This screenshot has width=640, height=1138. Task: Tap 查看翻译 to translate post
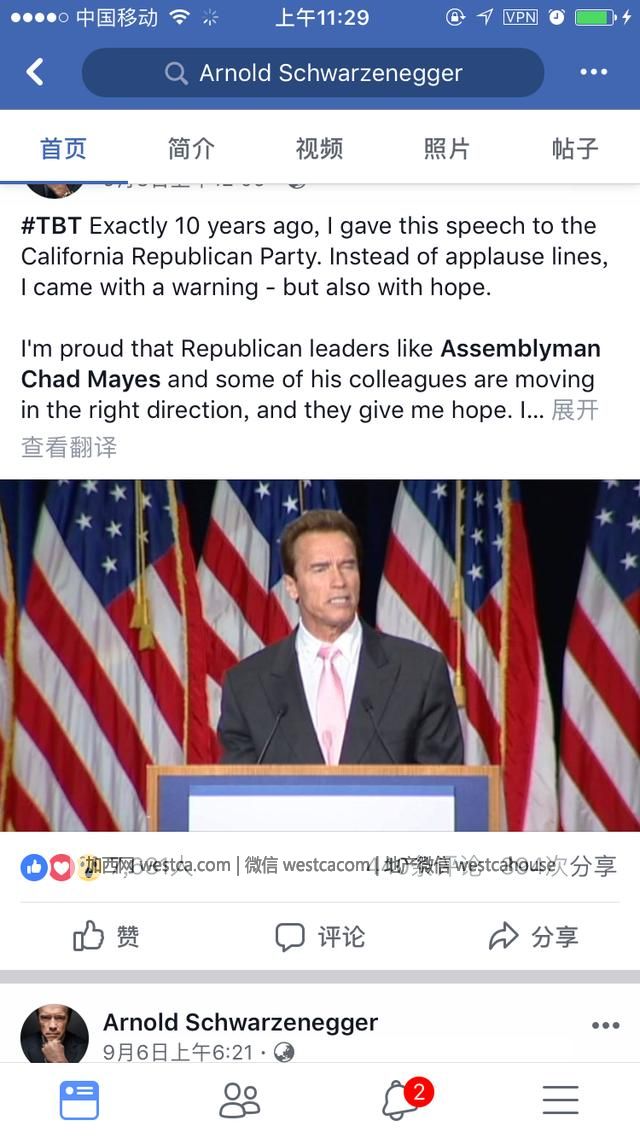(69, 447)
